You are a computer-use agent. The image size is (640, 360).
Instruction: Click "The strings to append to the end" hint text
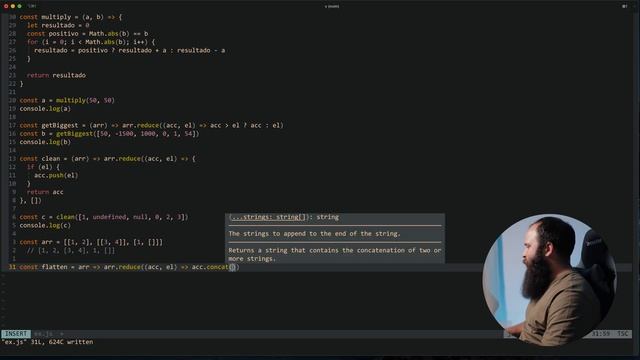[315, 234]
